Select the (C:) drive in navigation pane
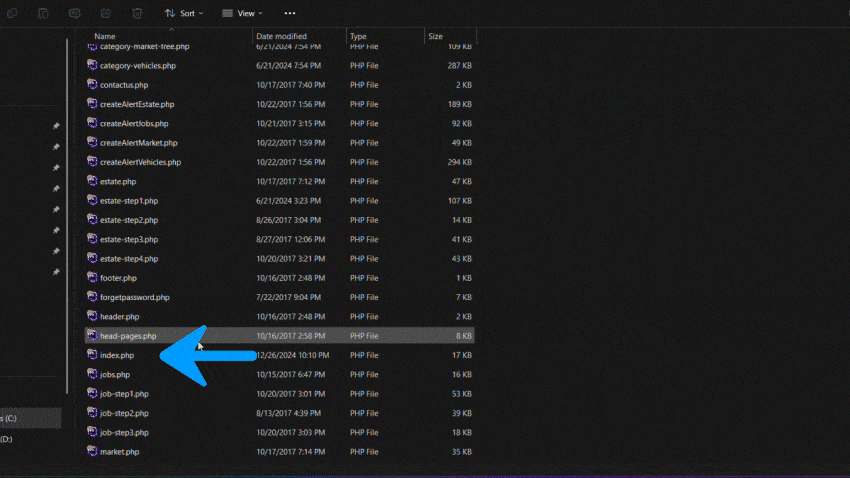This screenshot has width=850, height=478. (x=30, y=418)
